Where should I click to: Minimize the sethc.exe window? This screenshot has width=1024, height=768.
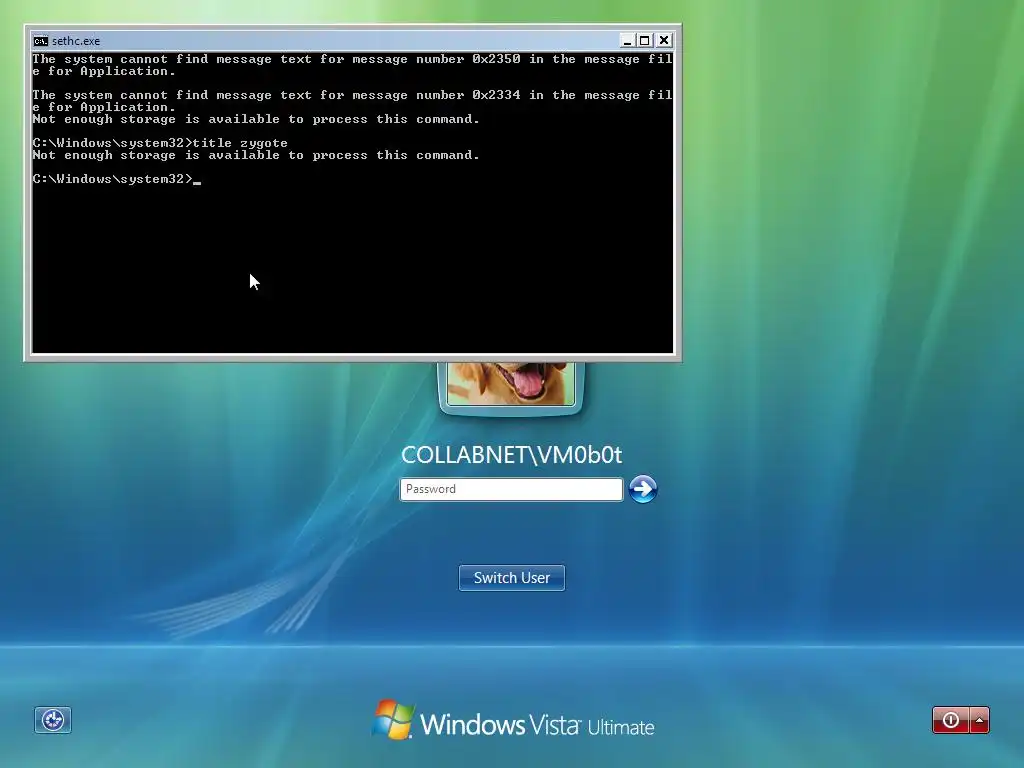click(x=627, y=40)
